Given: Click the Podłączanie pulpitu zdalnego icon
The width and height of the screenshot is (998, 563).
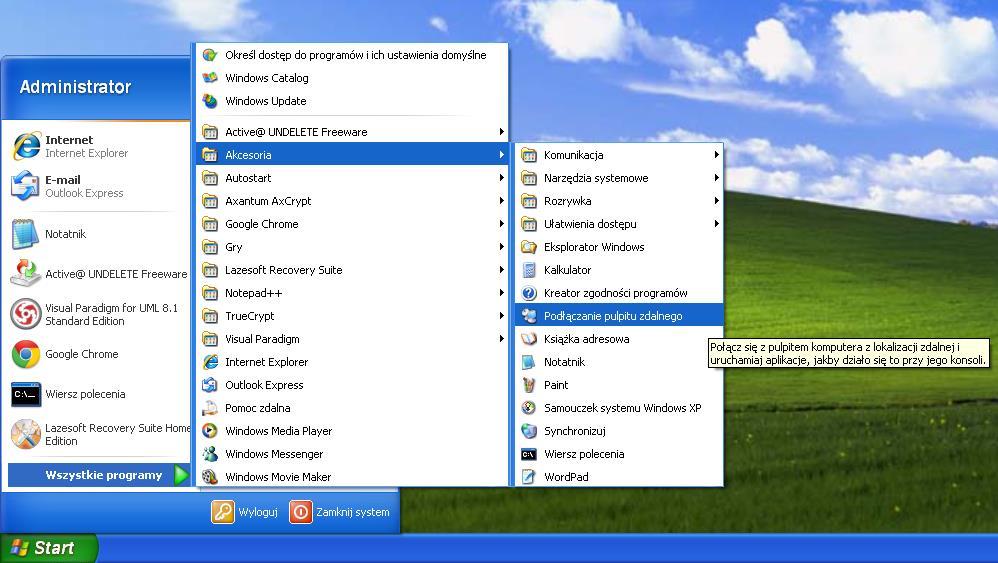Looking at the screenshot, I should pos(529,316).
